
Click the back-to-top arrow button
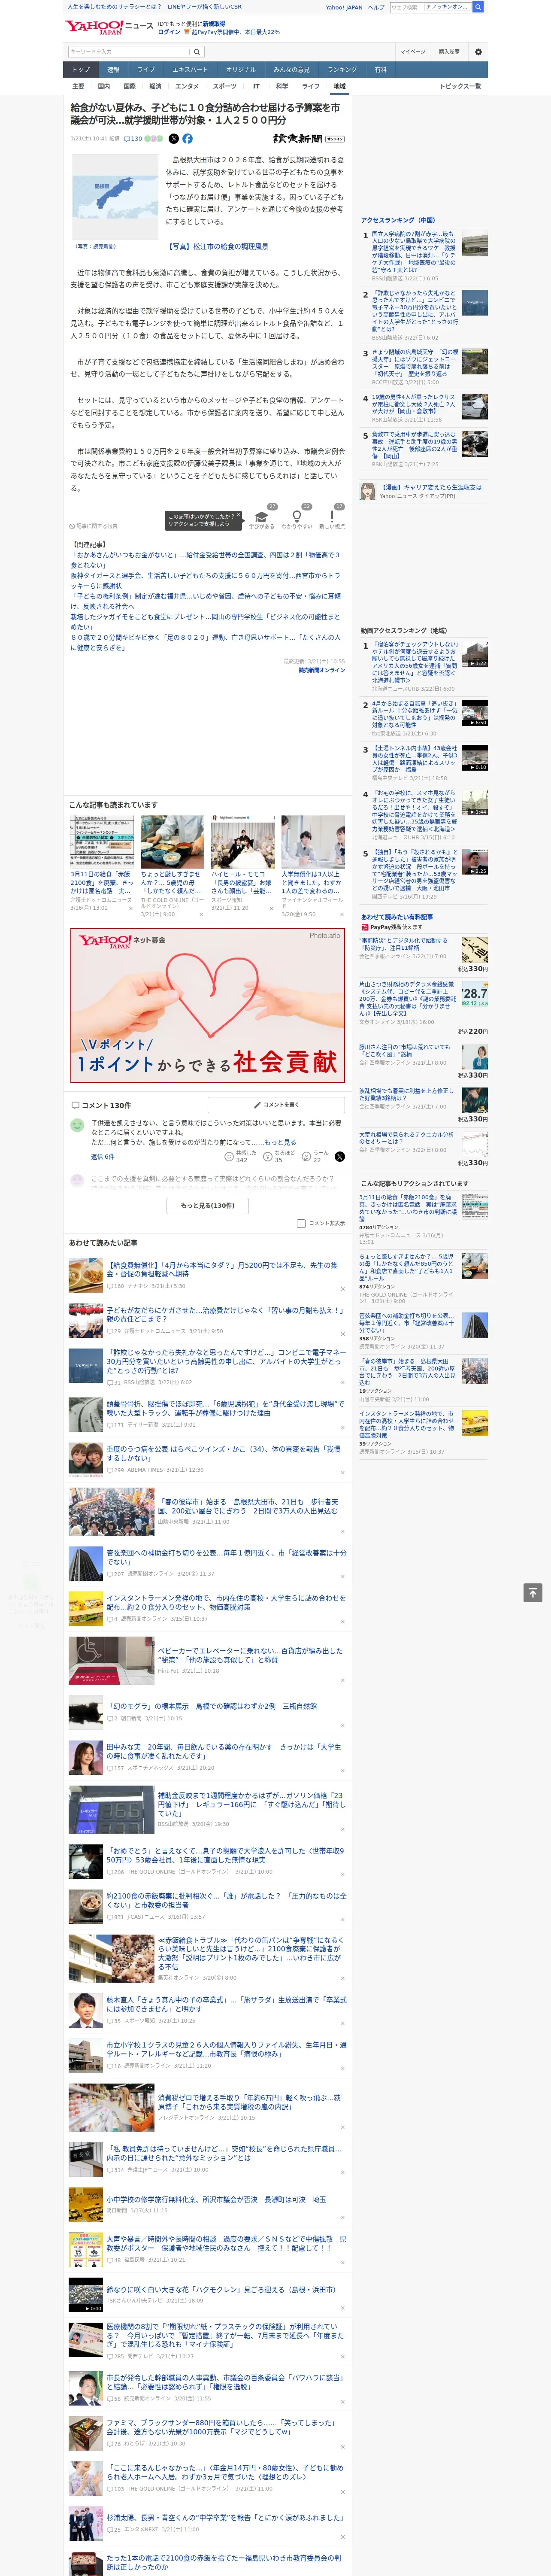coord(533,1592)
